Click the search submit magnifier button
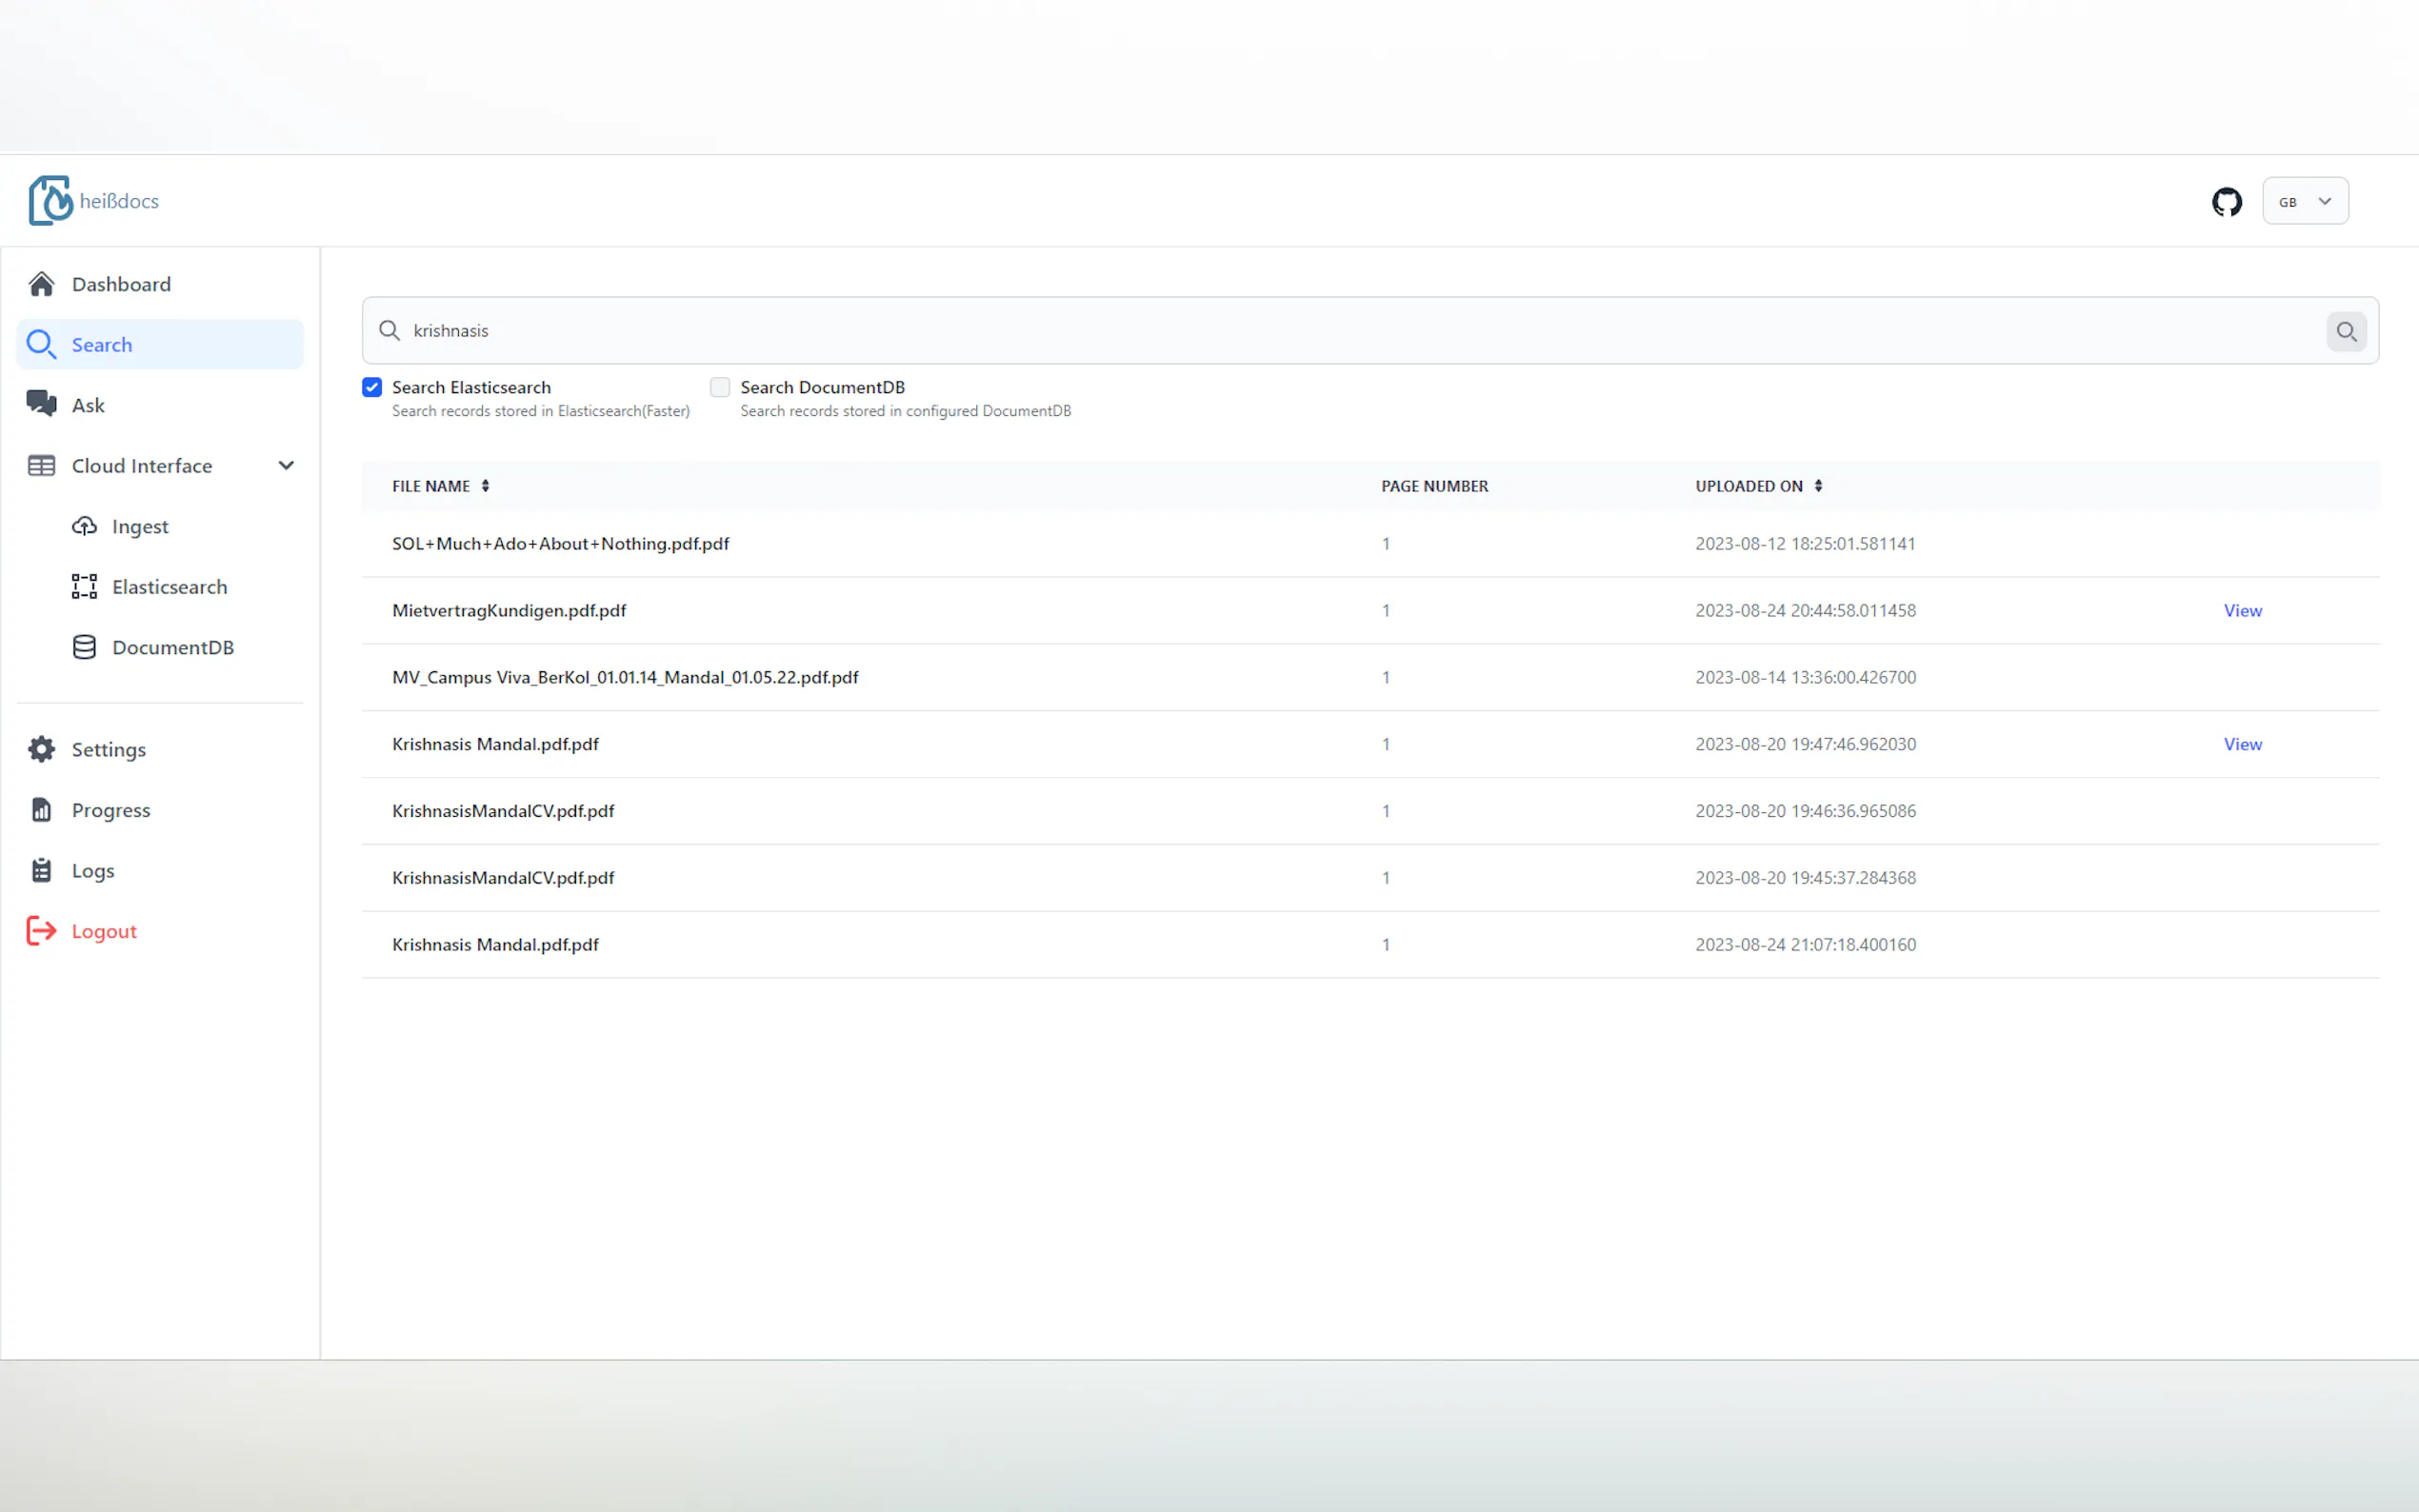The height and width of the screenshot is (1512, 2419). [2345, 331]
